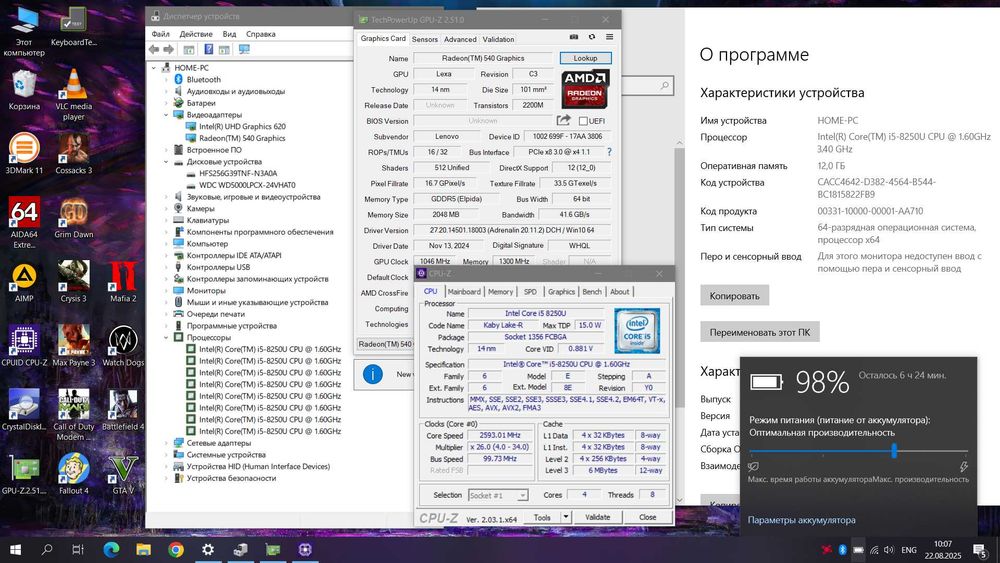Image resolution: width=1000 pixels, height=563 pixels.
Task: Open the Socket #1 selection dropdown in CPU-Z
Action: click(498, 495)
